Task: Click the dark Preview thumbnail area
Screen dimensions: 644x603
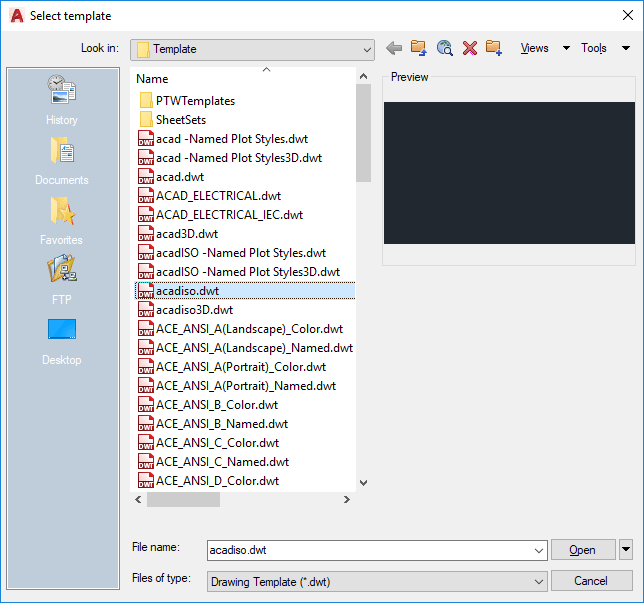Action: pos(509,173)
